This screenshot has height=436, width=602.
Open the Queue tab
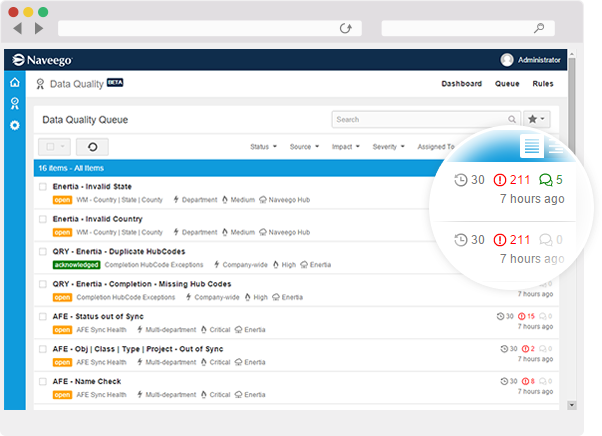507,84
